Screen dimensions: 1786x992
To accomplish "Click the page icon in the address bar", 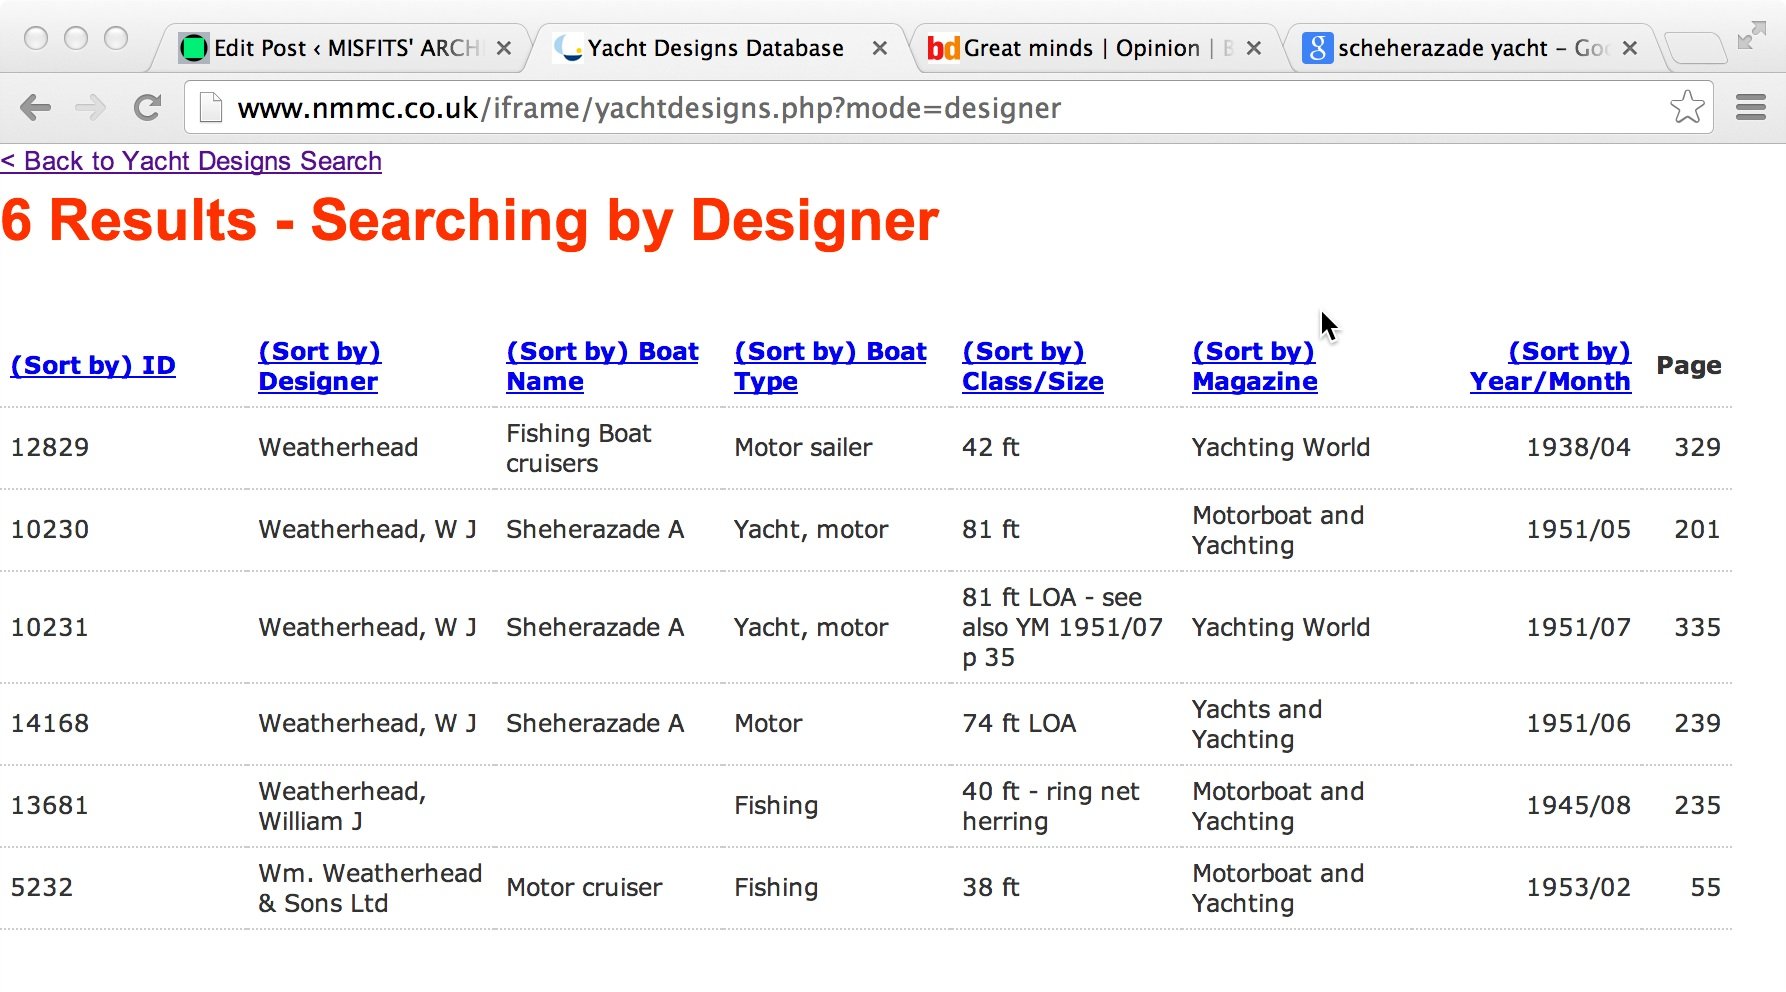I will tap(211, 107).
